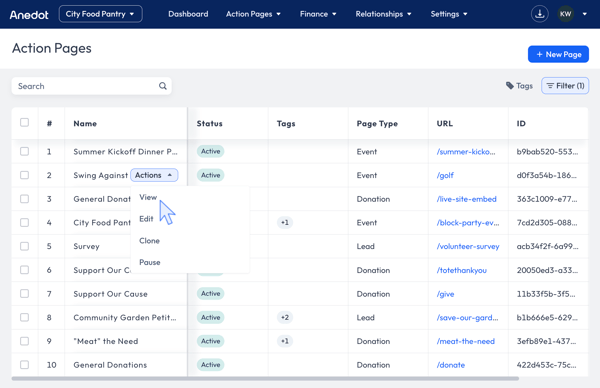This screenshot has width=600, height=388.
Task: Select Community Garden Petition row checkbox
Action: click(24, 318)
